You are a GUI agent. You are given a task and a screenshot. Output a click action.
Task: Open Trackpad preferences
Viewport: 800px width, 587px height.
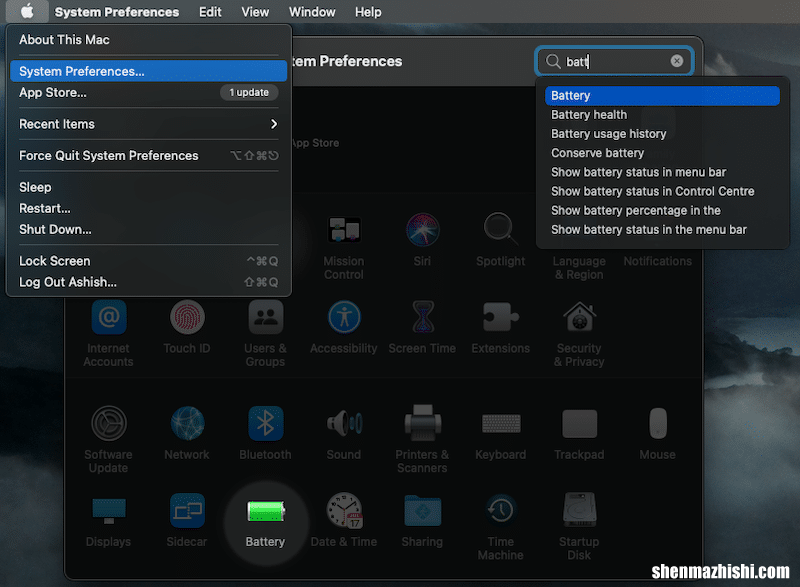[x=579, y=423]
